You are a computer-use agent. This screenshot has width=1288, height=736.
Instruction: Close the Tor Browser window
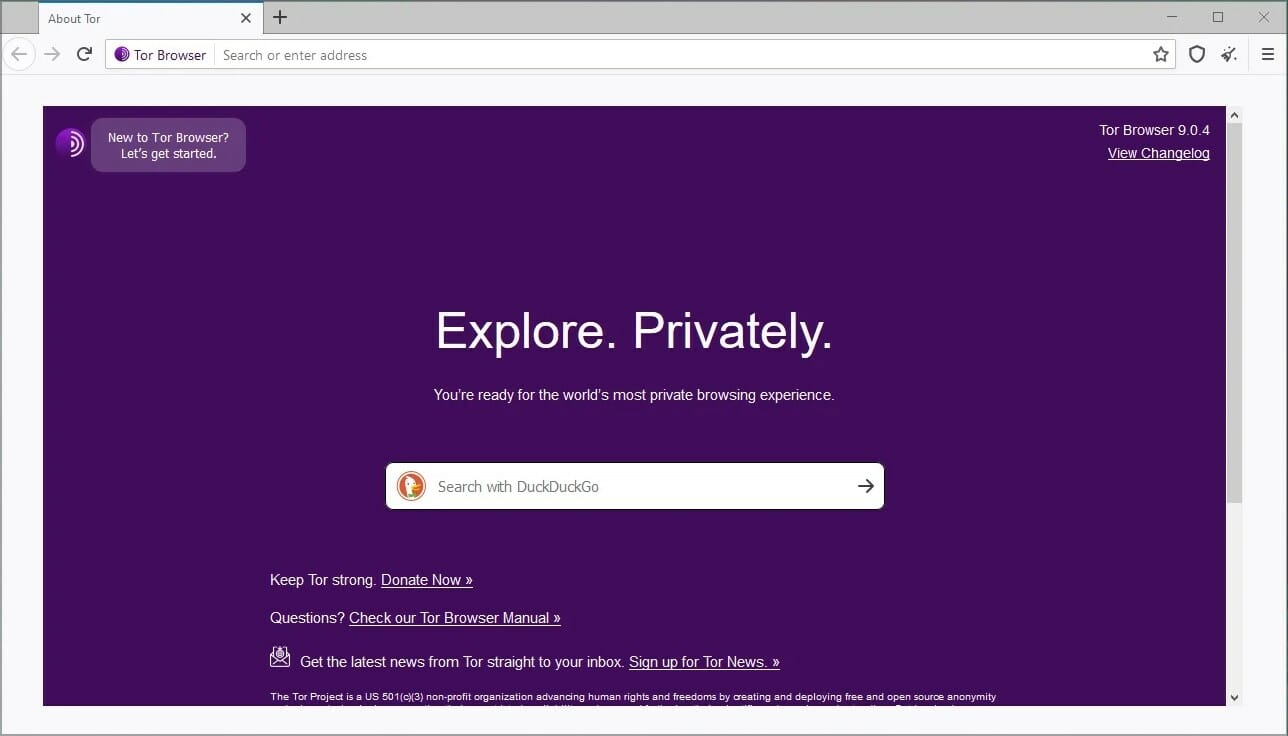tap(1263, 17)
